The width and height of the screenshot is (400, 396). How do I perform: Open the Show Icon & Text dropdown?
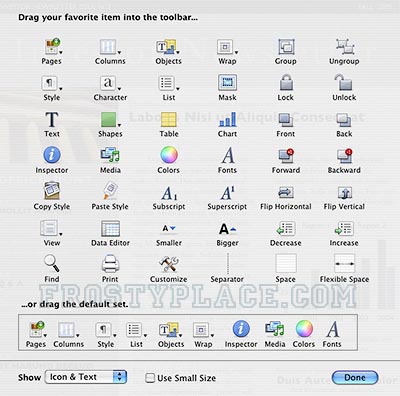pos(86,377)
